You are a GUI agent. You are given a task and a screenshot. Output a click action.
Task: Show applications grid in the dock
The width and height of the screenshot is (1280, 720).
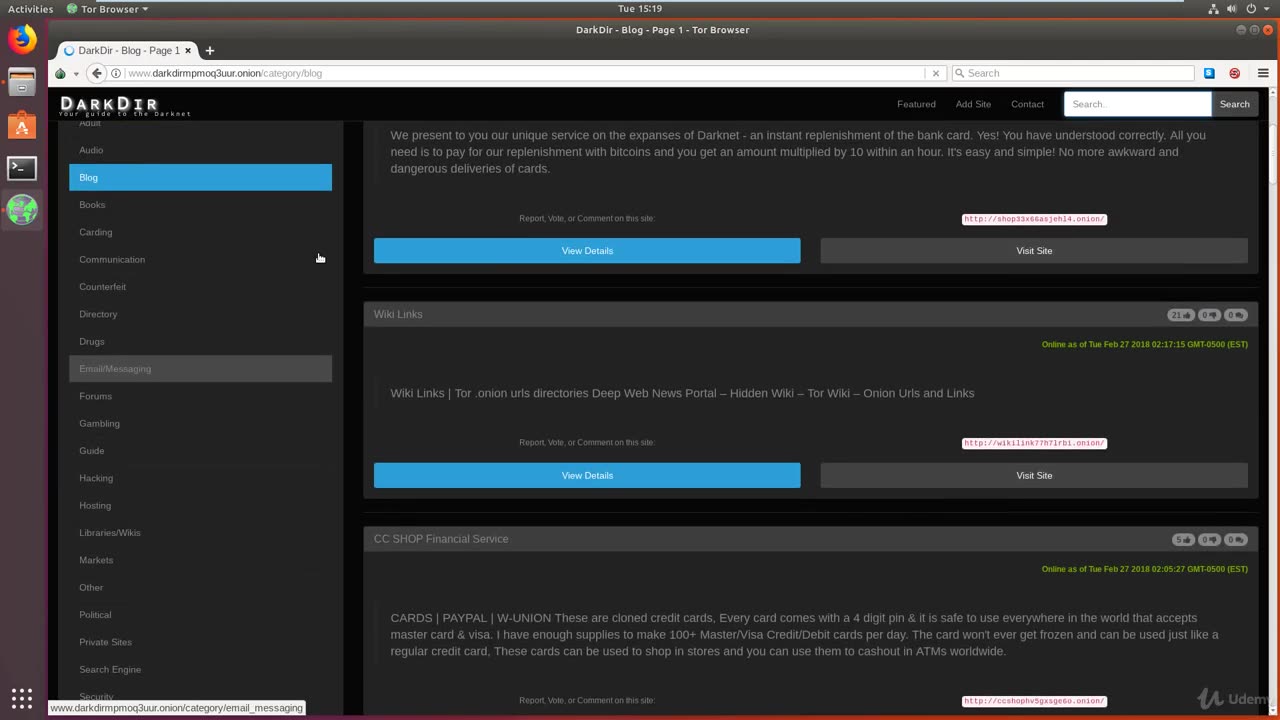(22, 698)
